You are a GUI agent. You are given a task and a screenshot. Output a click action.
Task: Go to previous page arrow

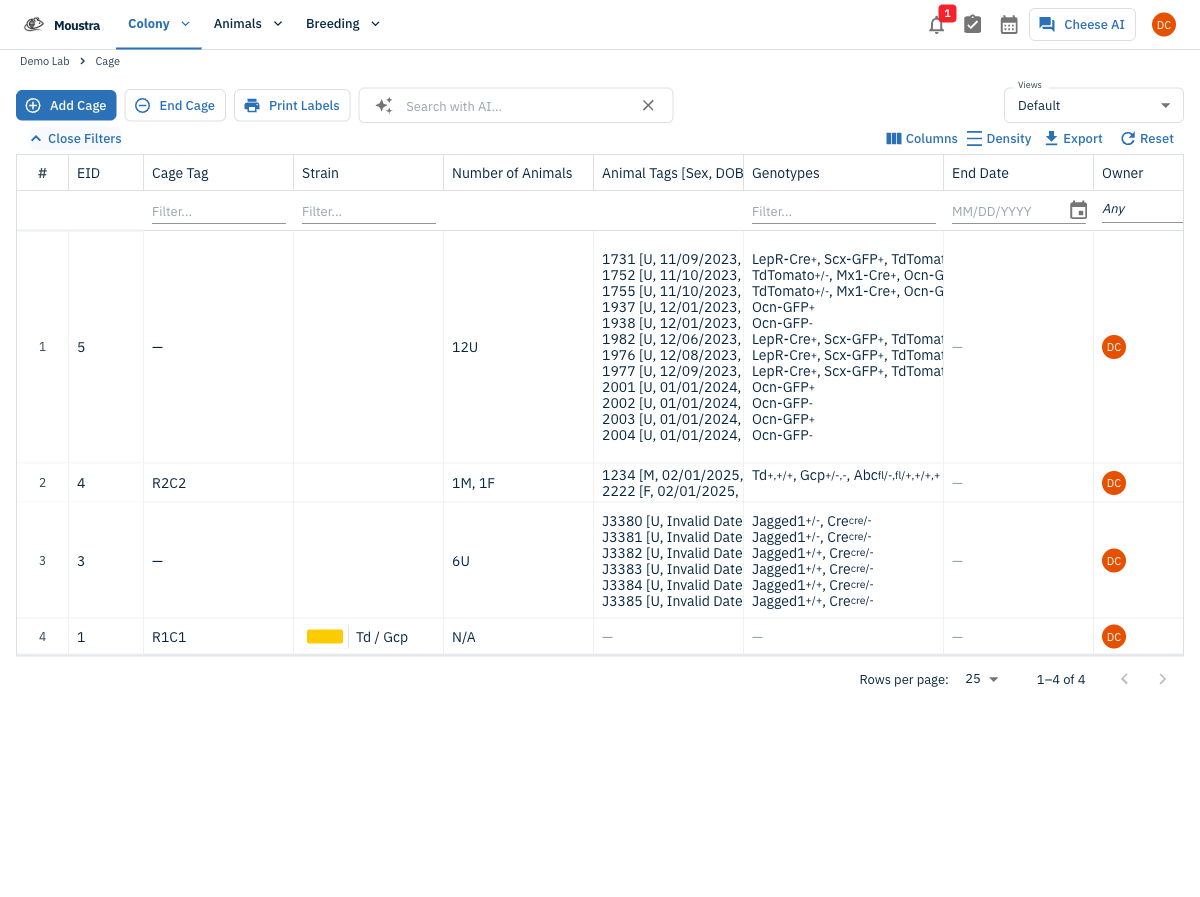click(x=1124, y=679)
